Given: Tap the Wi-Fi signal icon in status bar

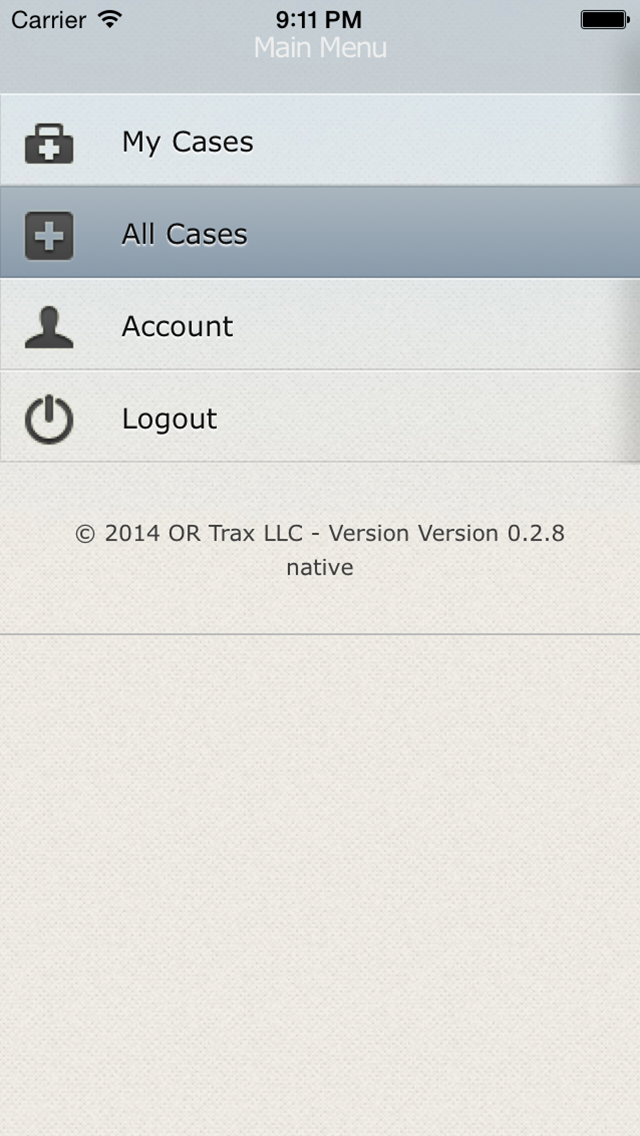Looking at the screenshot, I should 110,20.
